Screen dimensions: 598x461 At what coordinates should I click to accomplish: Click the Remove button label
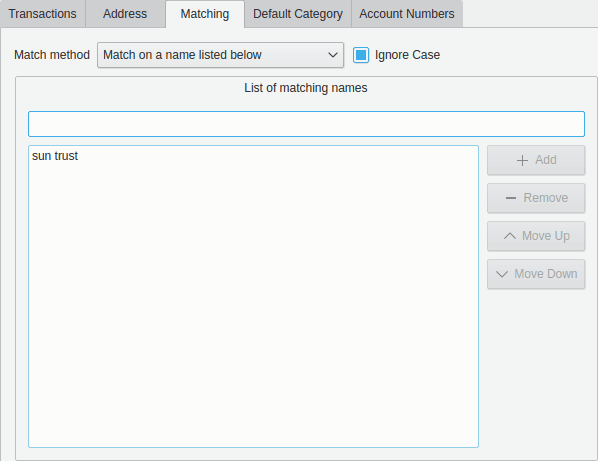click(x=546, y=198)
